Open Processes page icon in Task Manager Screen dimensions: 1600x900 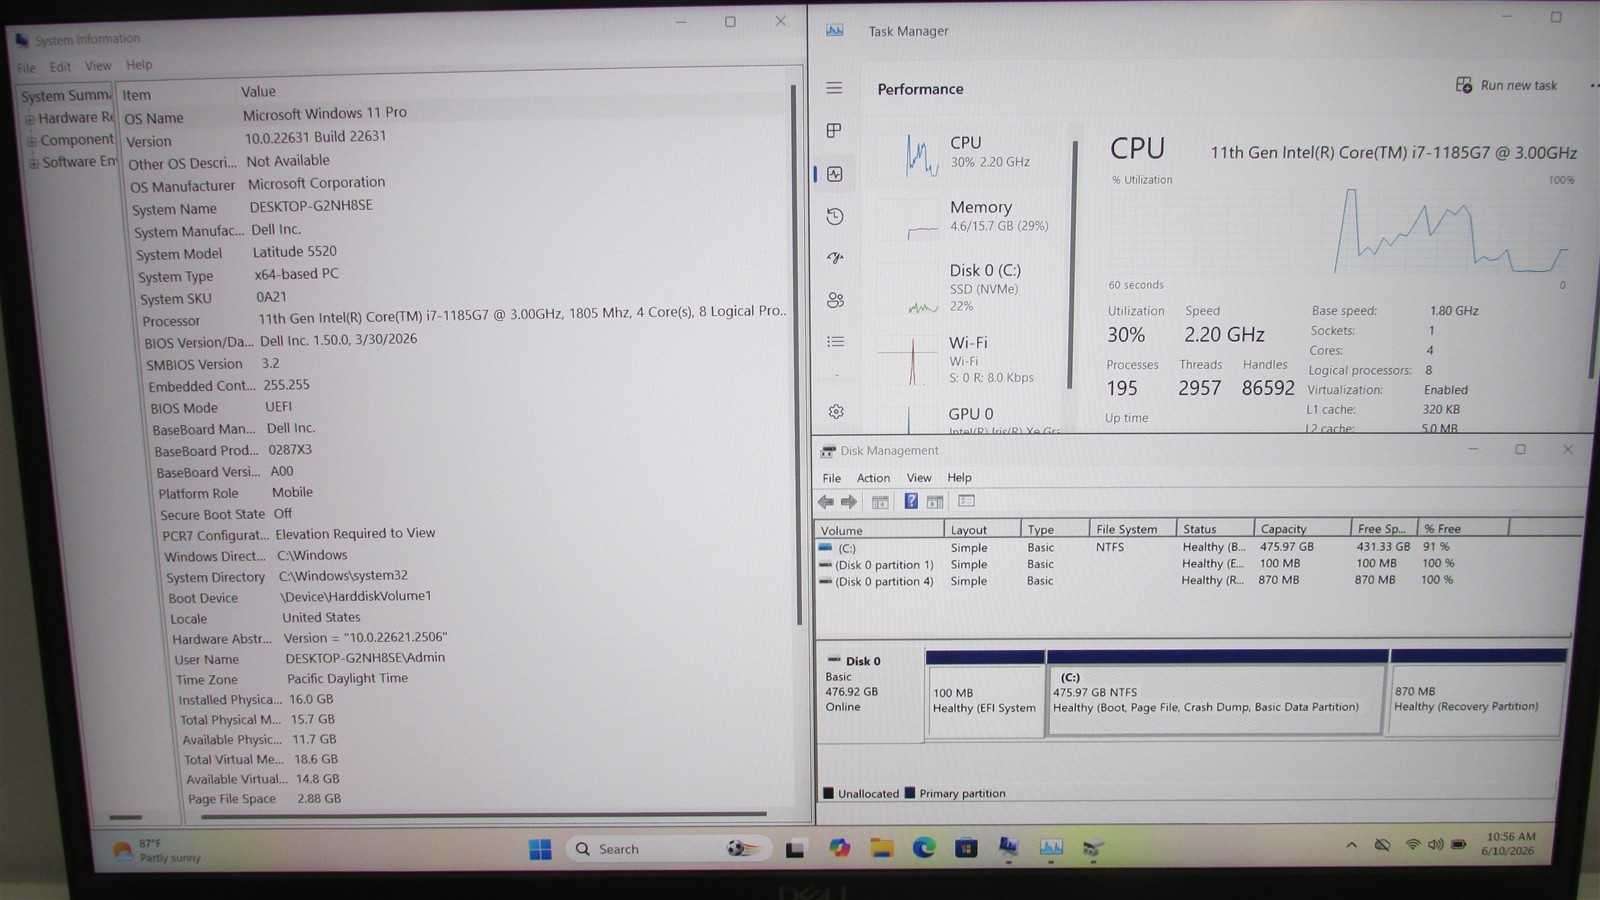point(834,131)
